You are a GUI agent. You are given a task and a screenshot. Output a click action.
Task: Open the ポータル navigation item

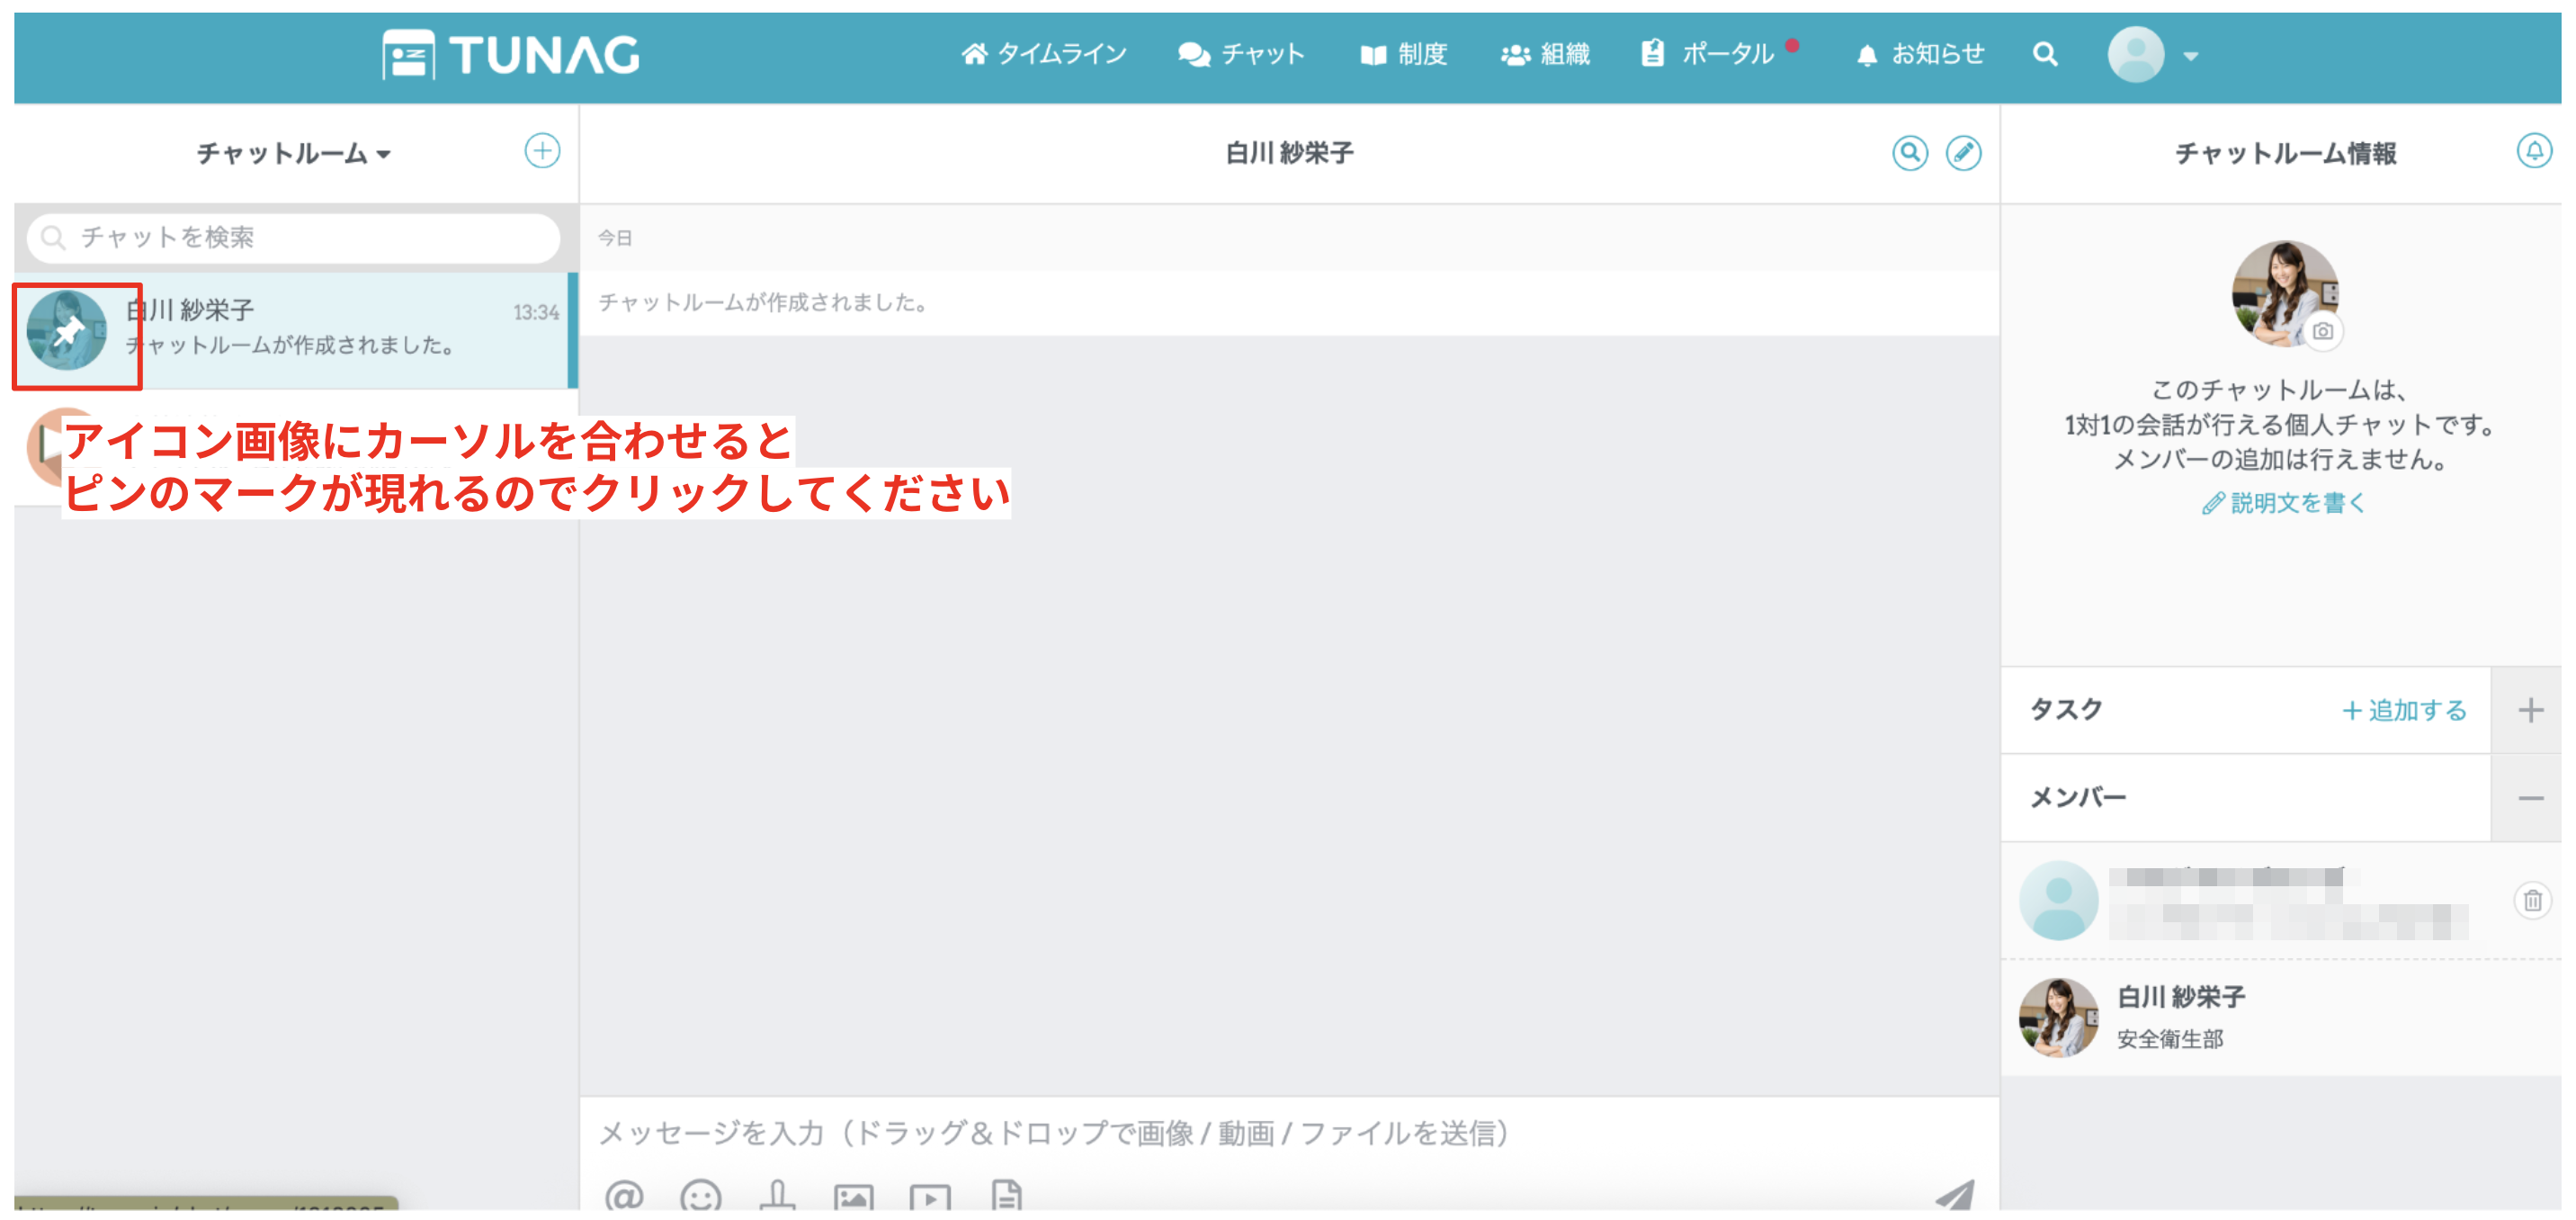click(x=1708, y=54)
